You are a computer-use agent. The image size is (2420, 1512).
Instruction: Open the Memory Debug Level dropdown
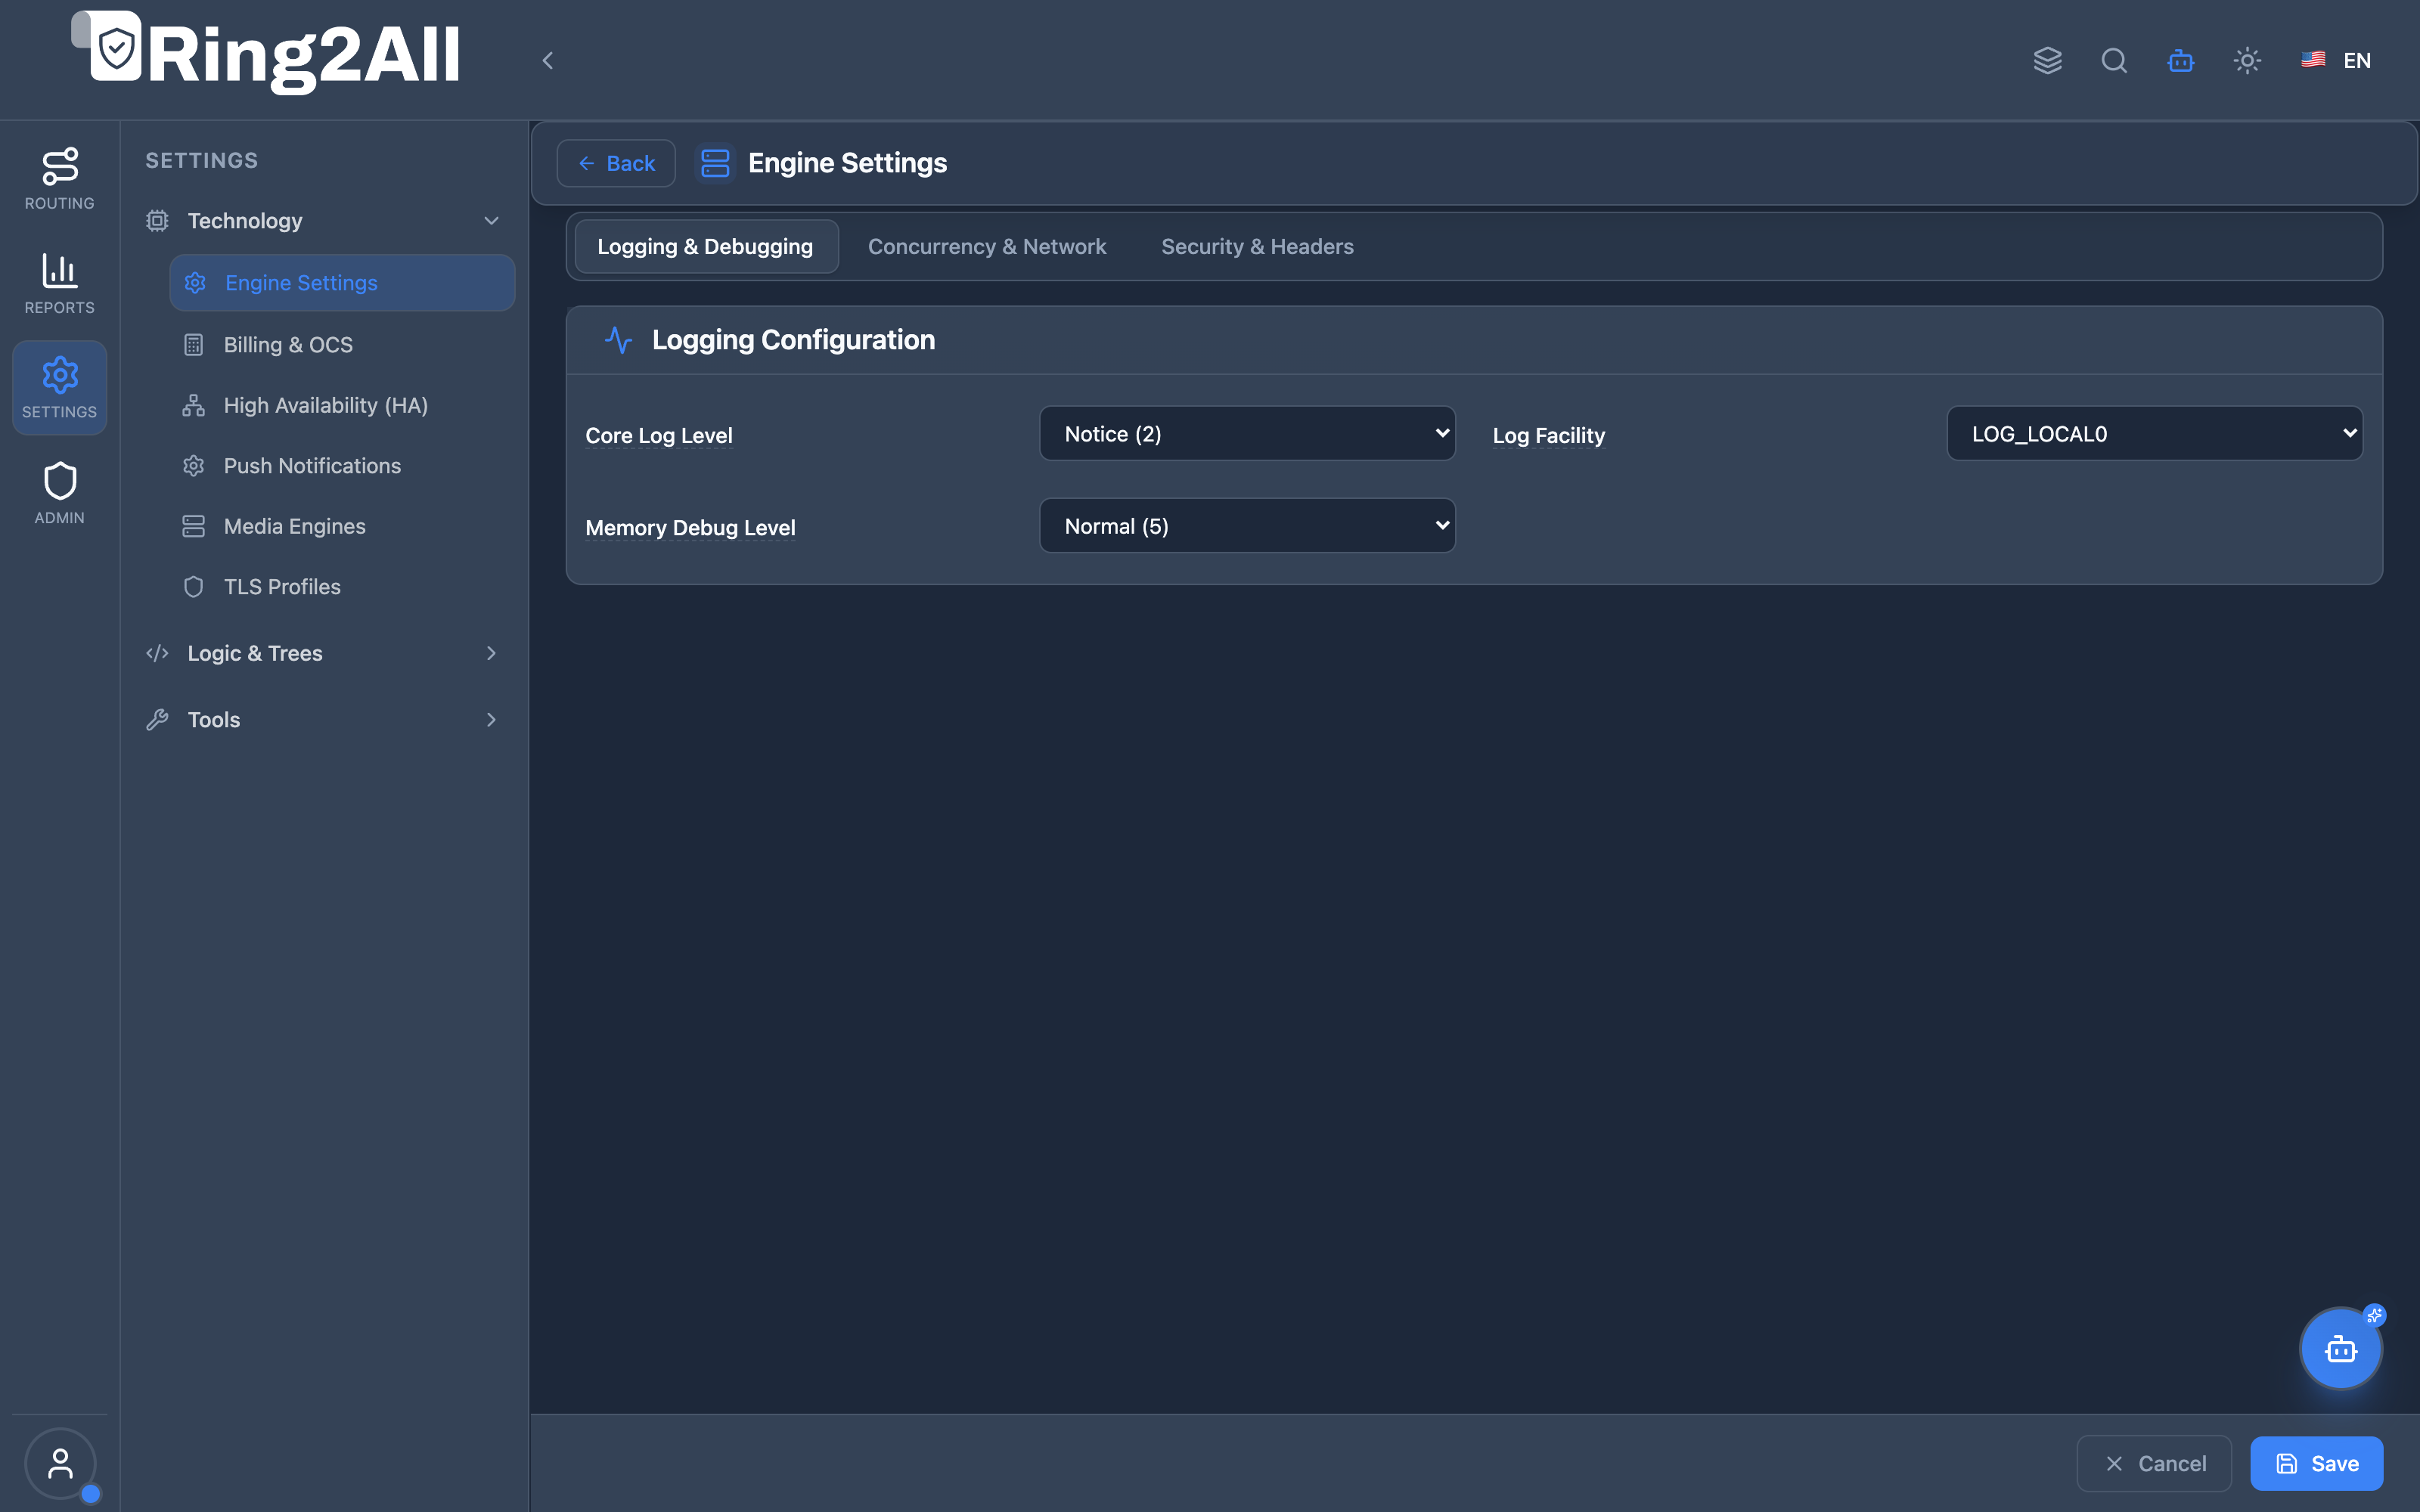[1247, 526]
